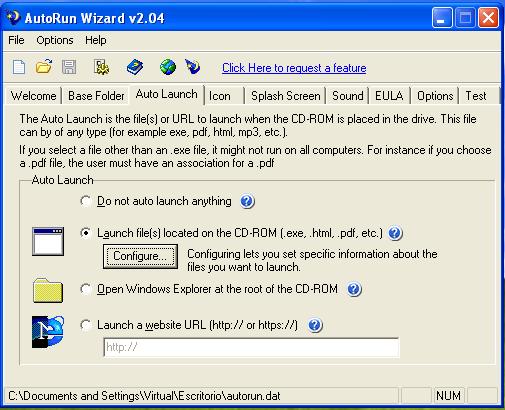This screenshot has width=505, height=410.
Task: Select Open Windows Explorer at root option
Action: click(x=209, y=289)
